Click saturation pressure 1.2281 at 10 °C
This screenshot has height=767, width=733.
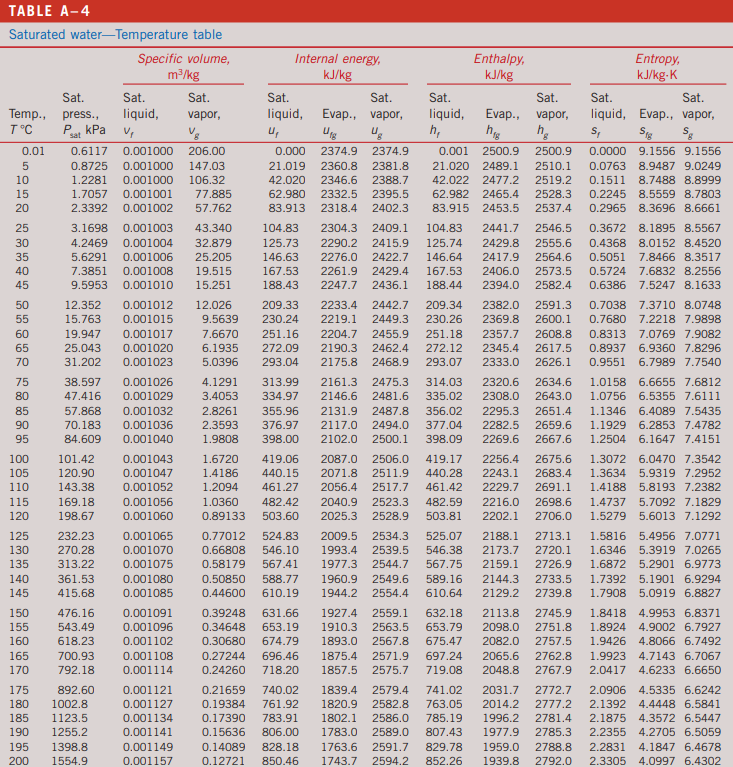tap(89, 180)
